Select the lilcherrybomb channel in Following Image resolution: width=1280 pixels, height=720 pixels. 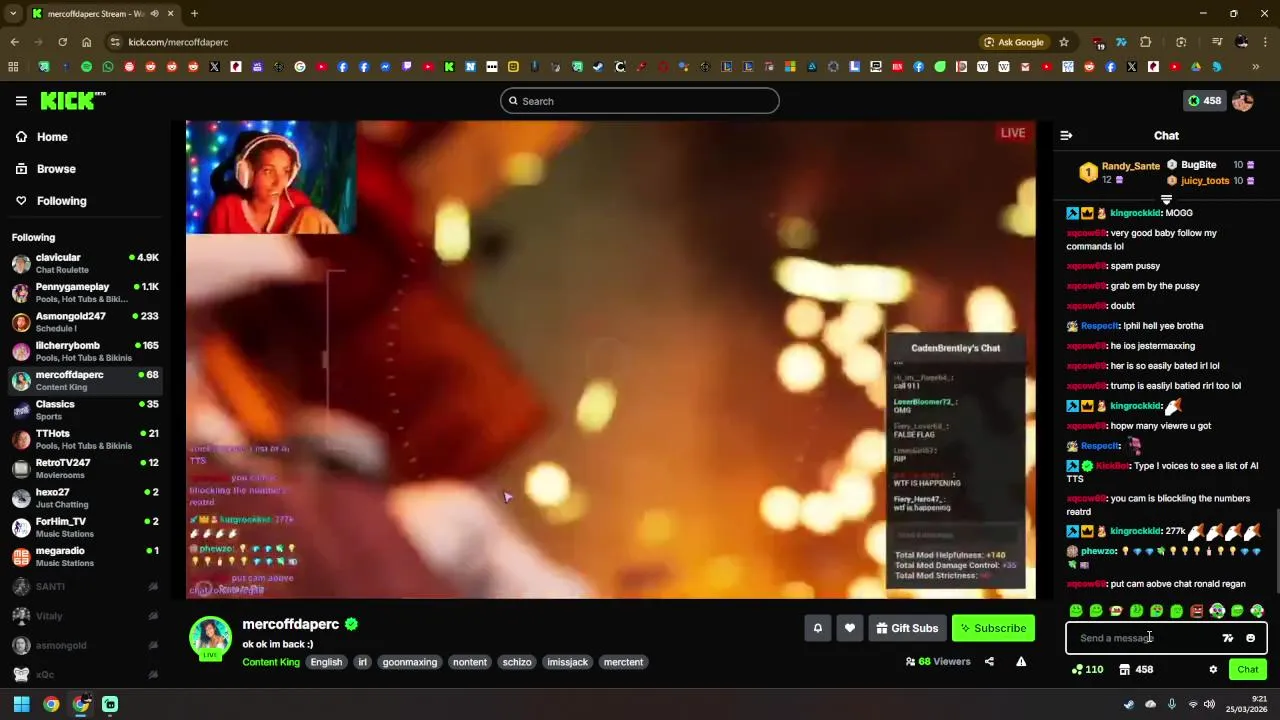(85, 351)
